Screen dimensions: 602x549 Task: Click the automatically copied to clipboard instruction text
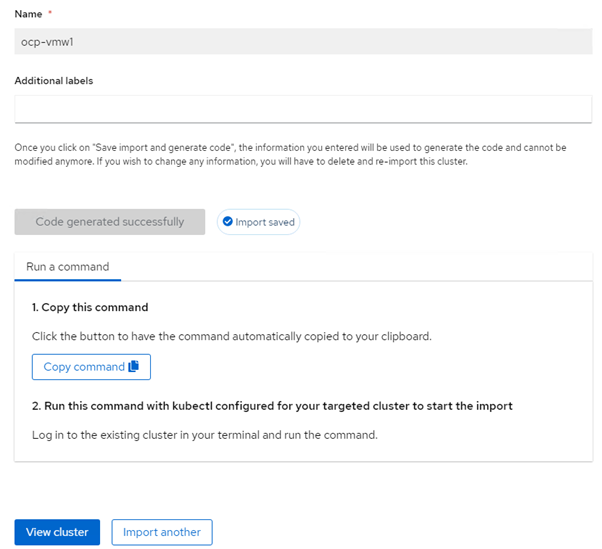[231, 336]
